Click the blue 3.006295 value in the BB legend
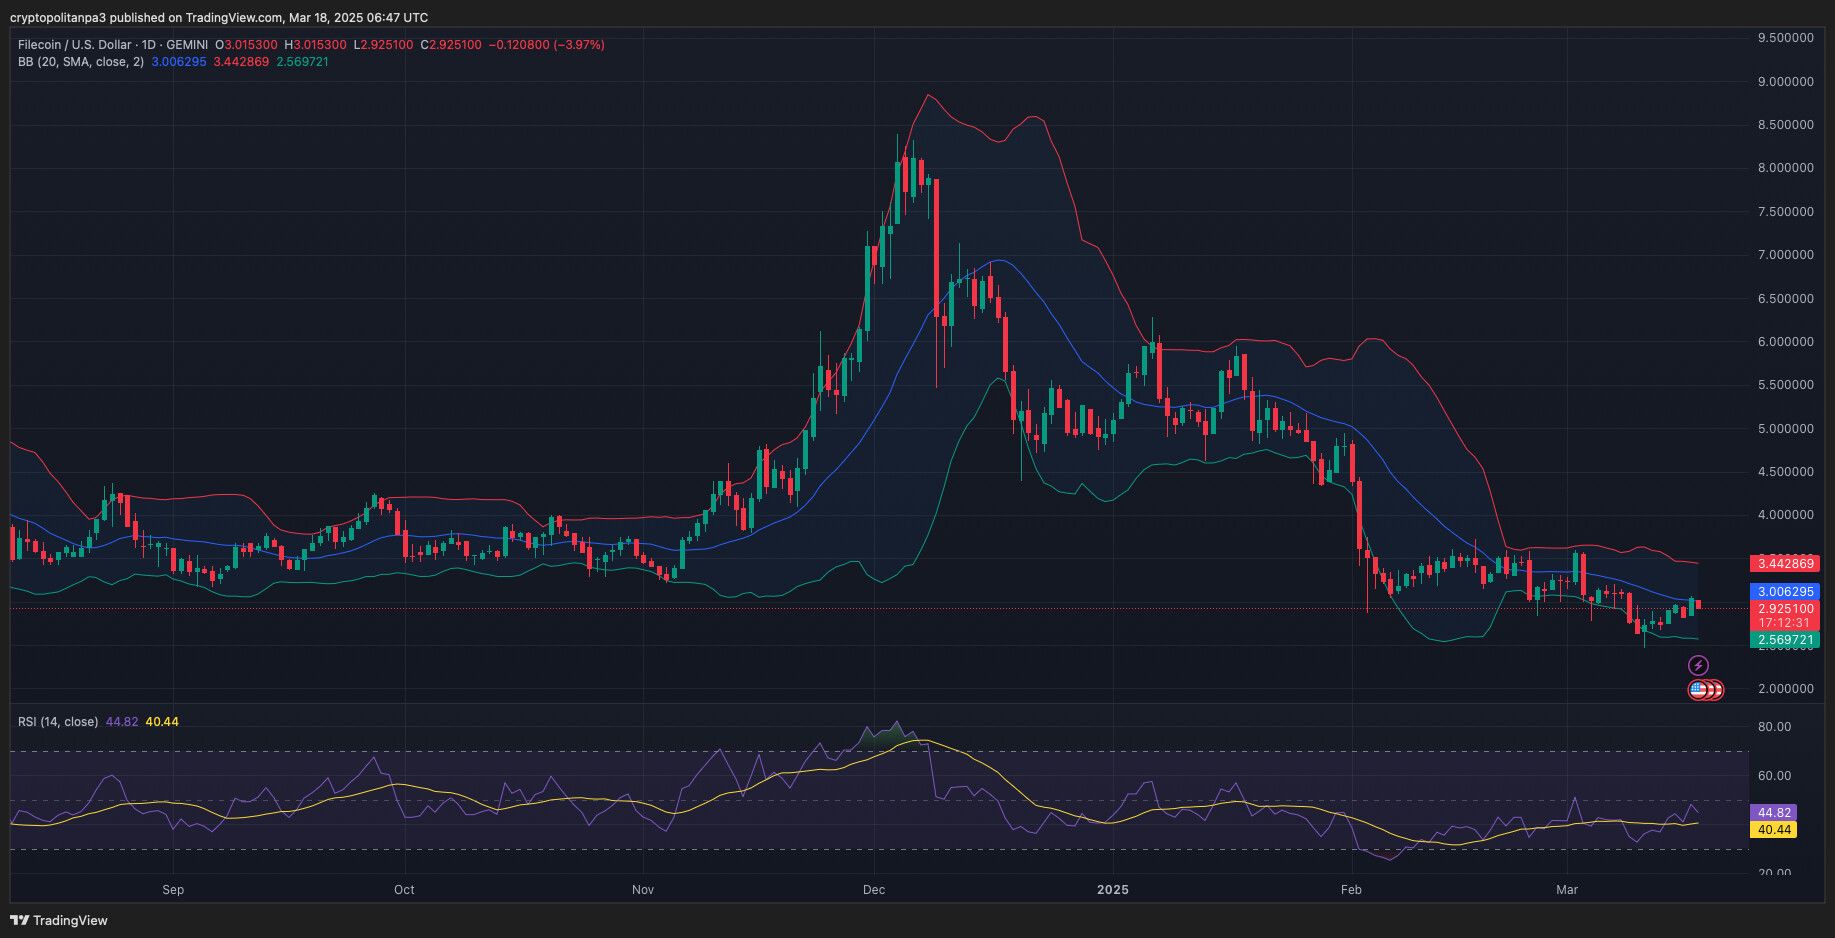The width and height of the screenshot is (1835, 938). (179, 62)
